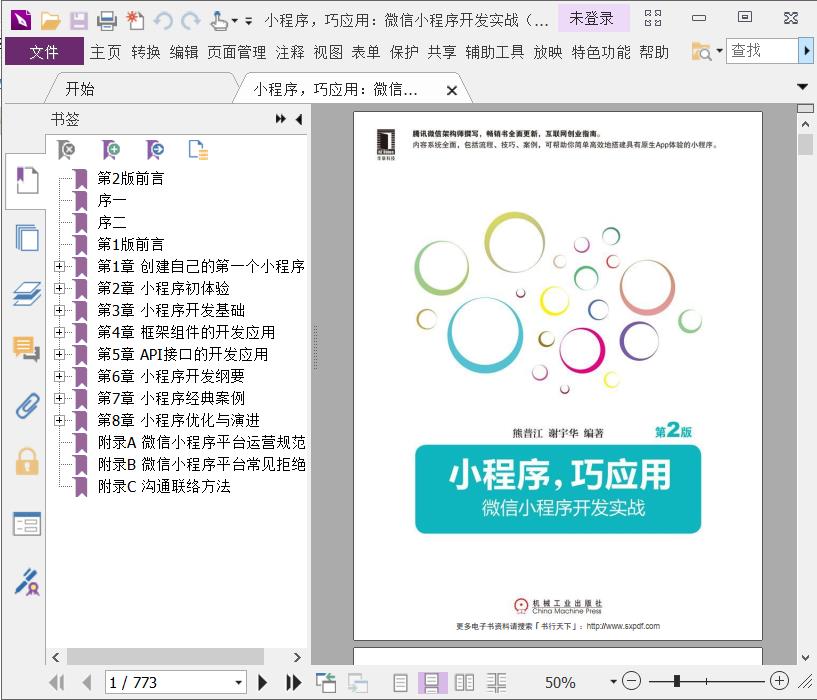Switch to facing two-page view
Screen dimensions: 817x700
pyautogui.click(x=464, y=682)
